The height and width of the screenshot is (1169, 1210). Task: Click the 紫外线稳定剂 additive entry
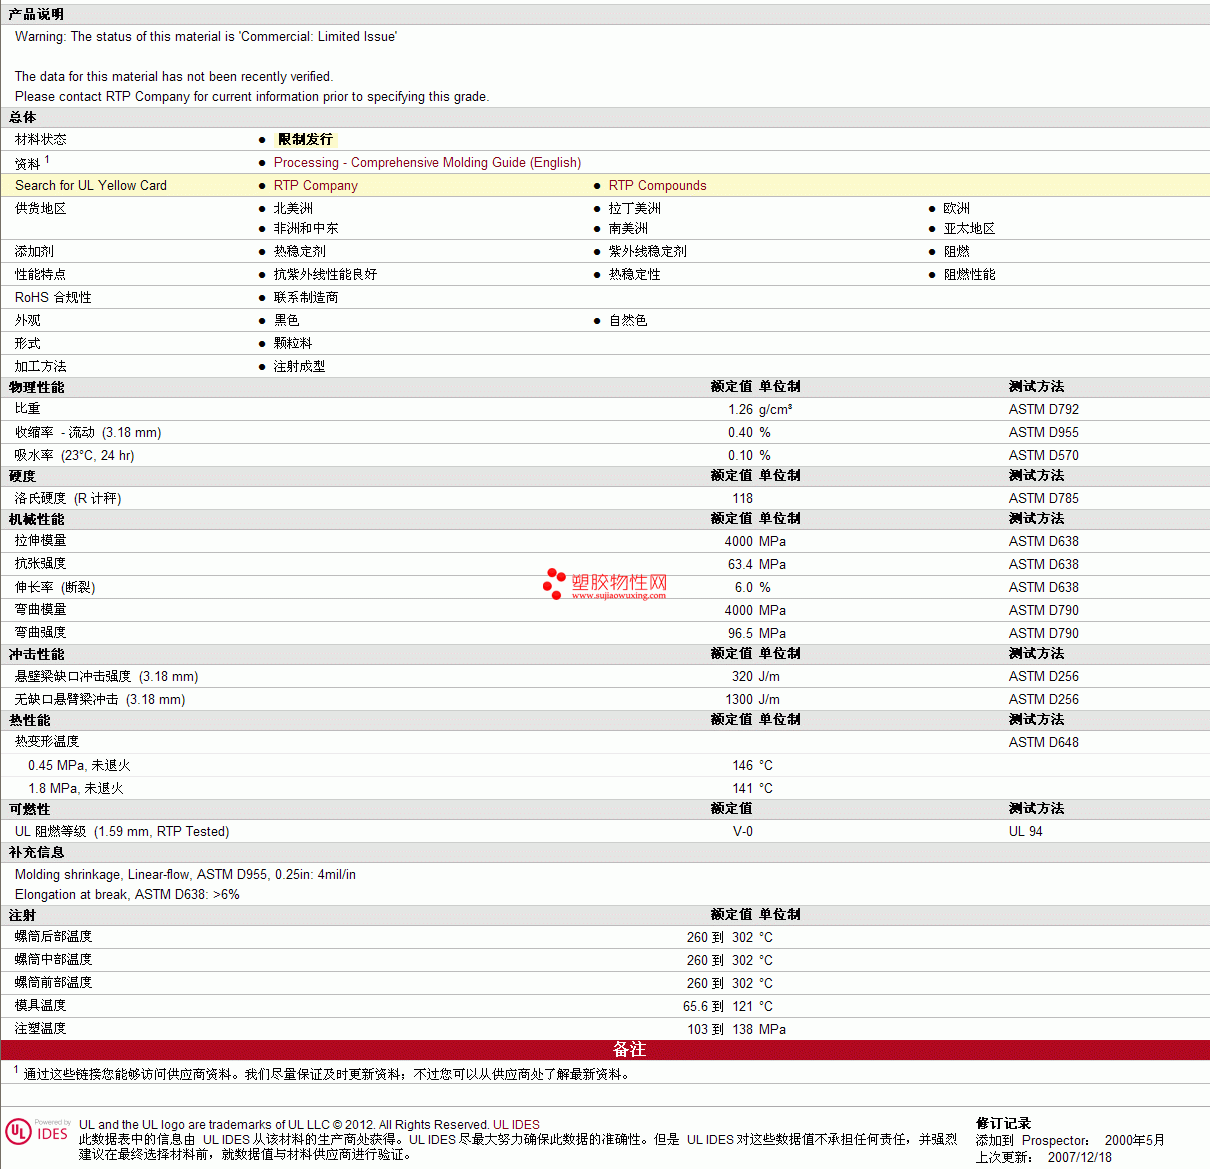click(x=648, y=251)
